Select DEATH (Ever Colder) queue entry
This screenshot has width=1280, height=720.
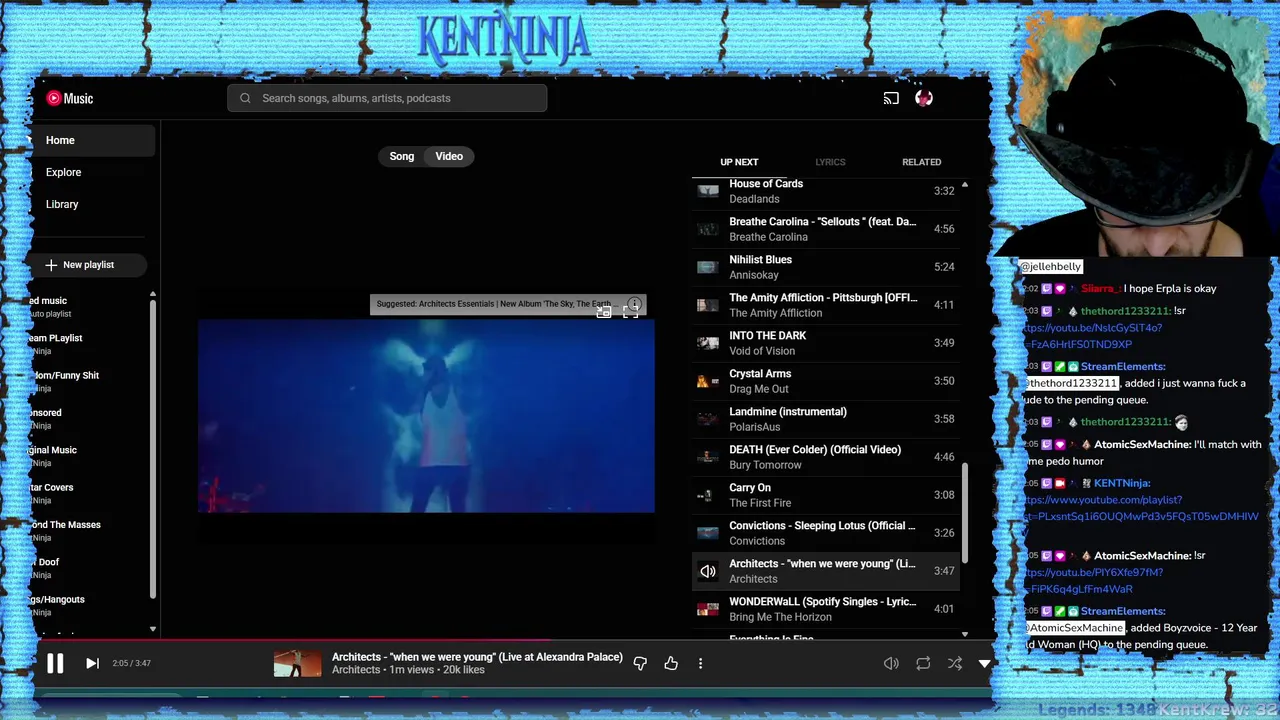826,457
